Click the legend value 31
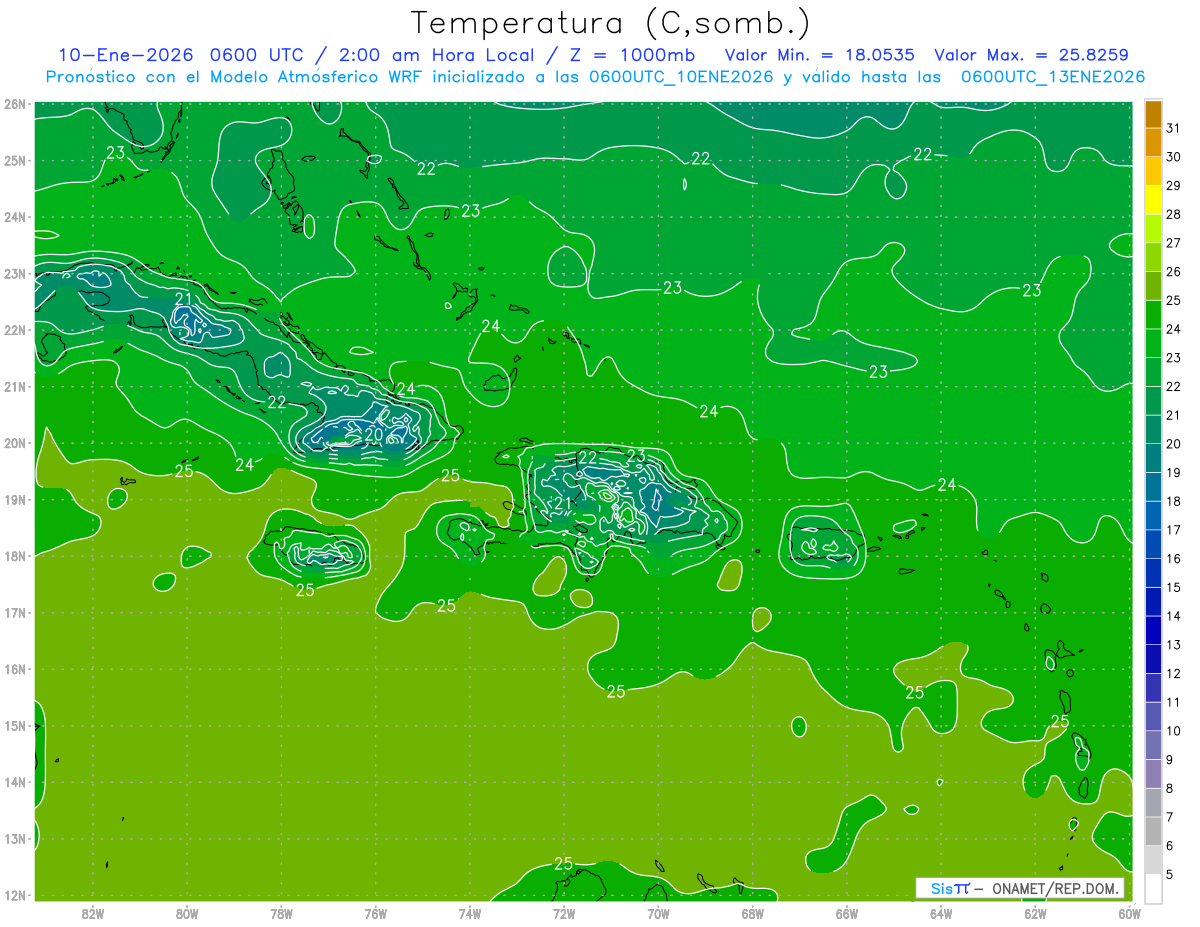 1174,128
